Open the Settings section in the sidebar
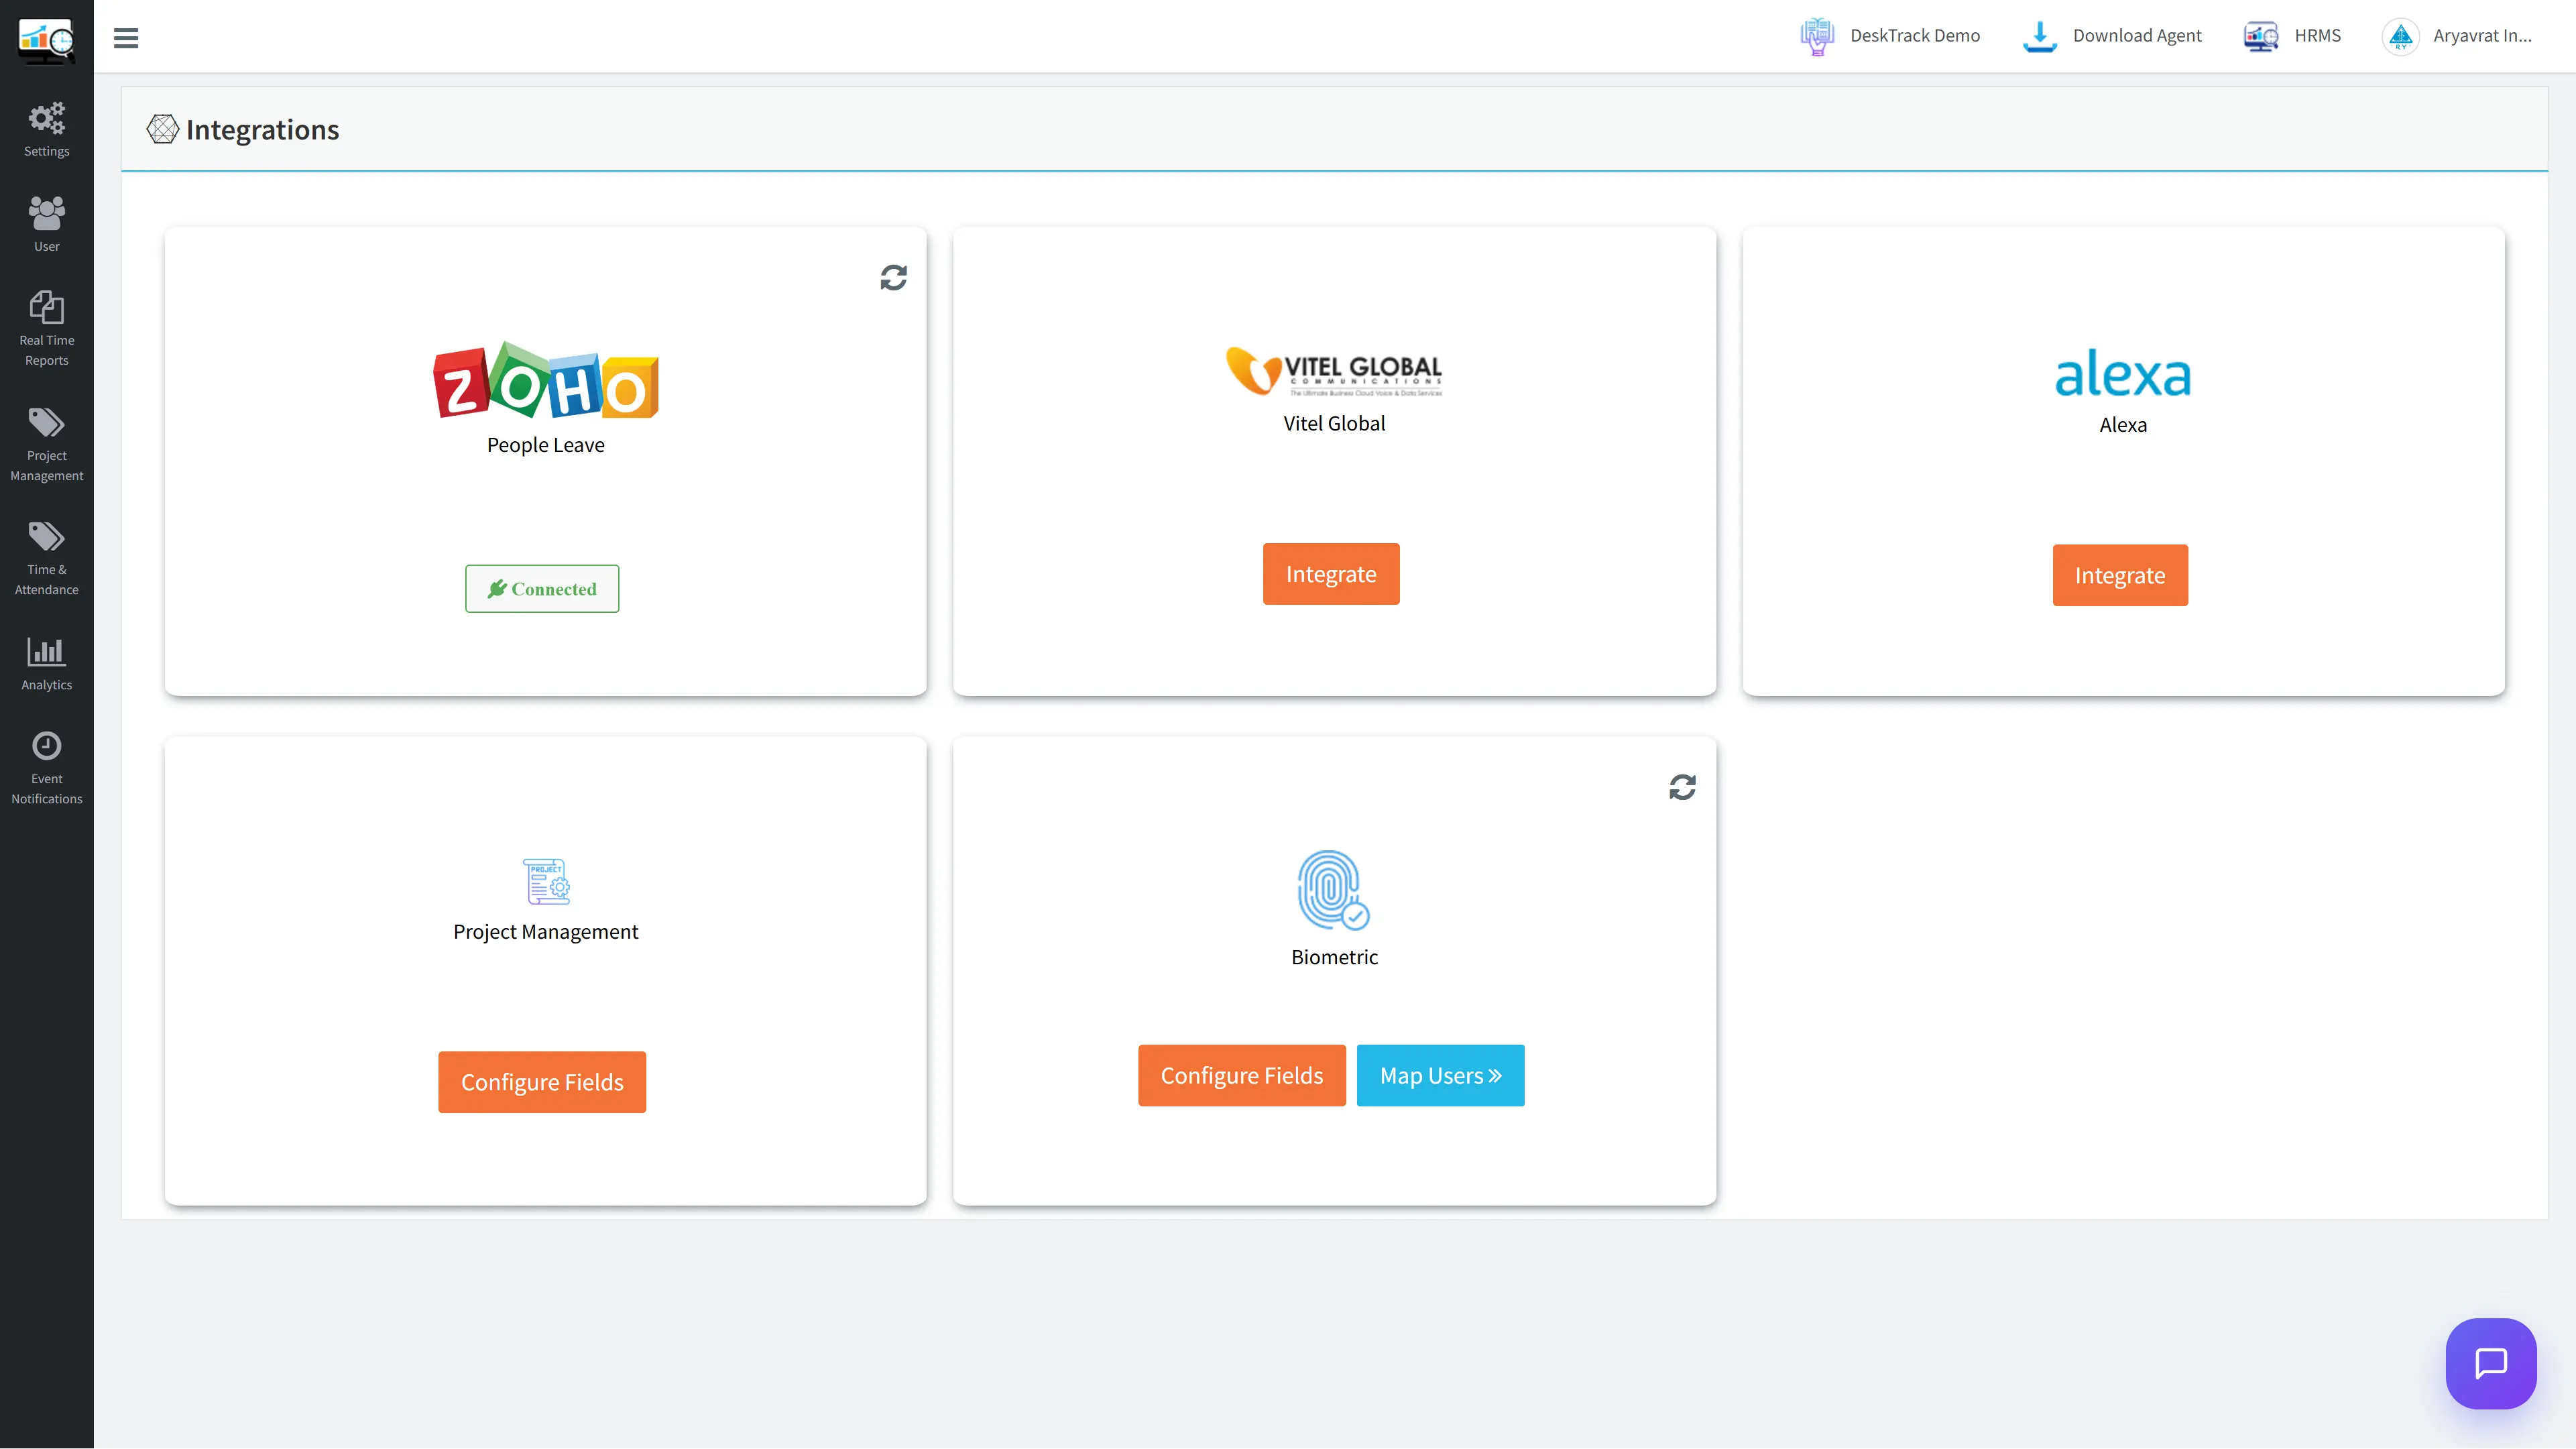 click(46, 129)
